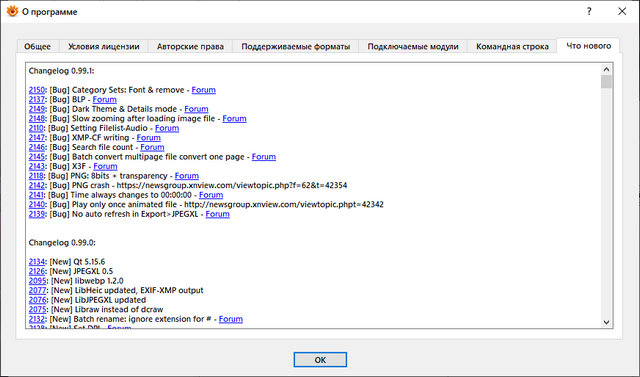Click the changelog scrollbar thumb
Screen dimensions: 640x377
606,82
